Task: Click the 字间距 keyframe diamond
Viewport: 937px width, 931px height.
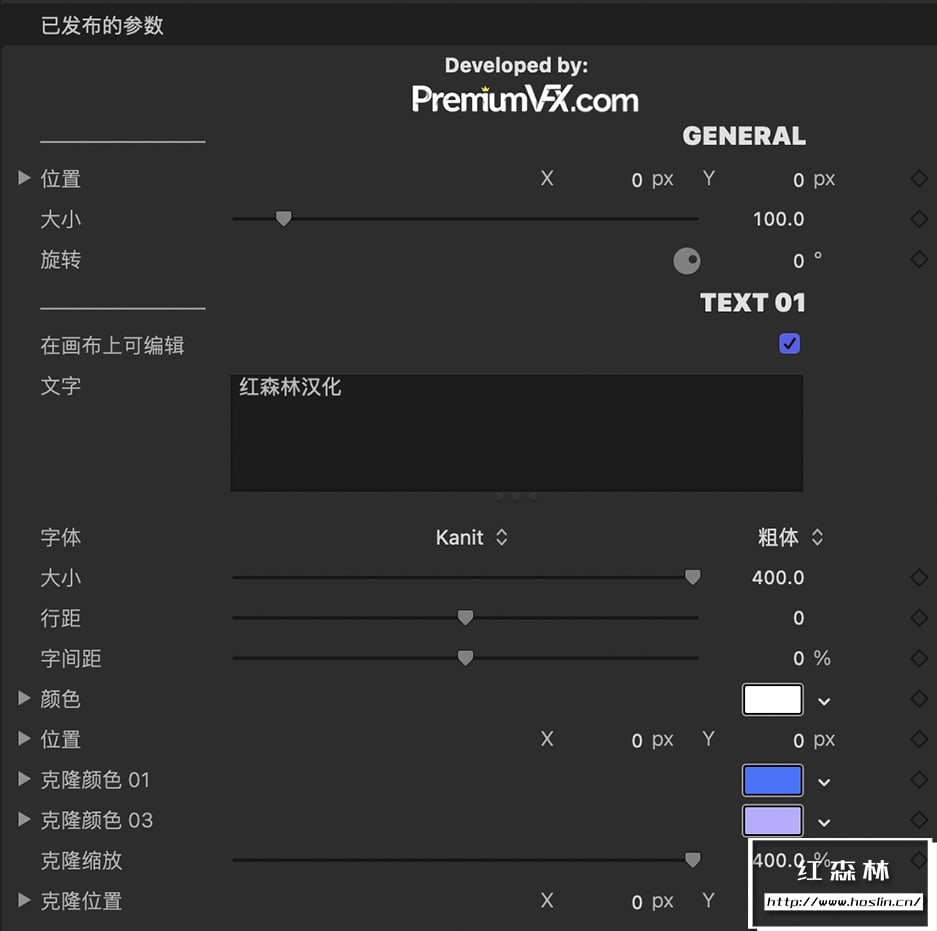Action: (919, 658)
